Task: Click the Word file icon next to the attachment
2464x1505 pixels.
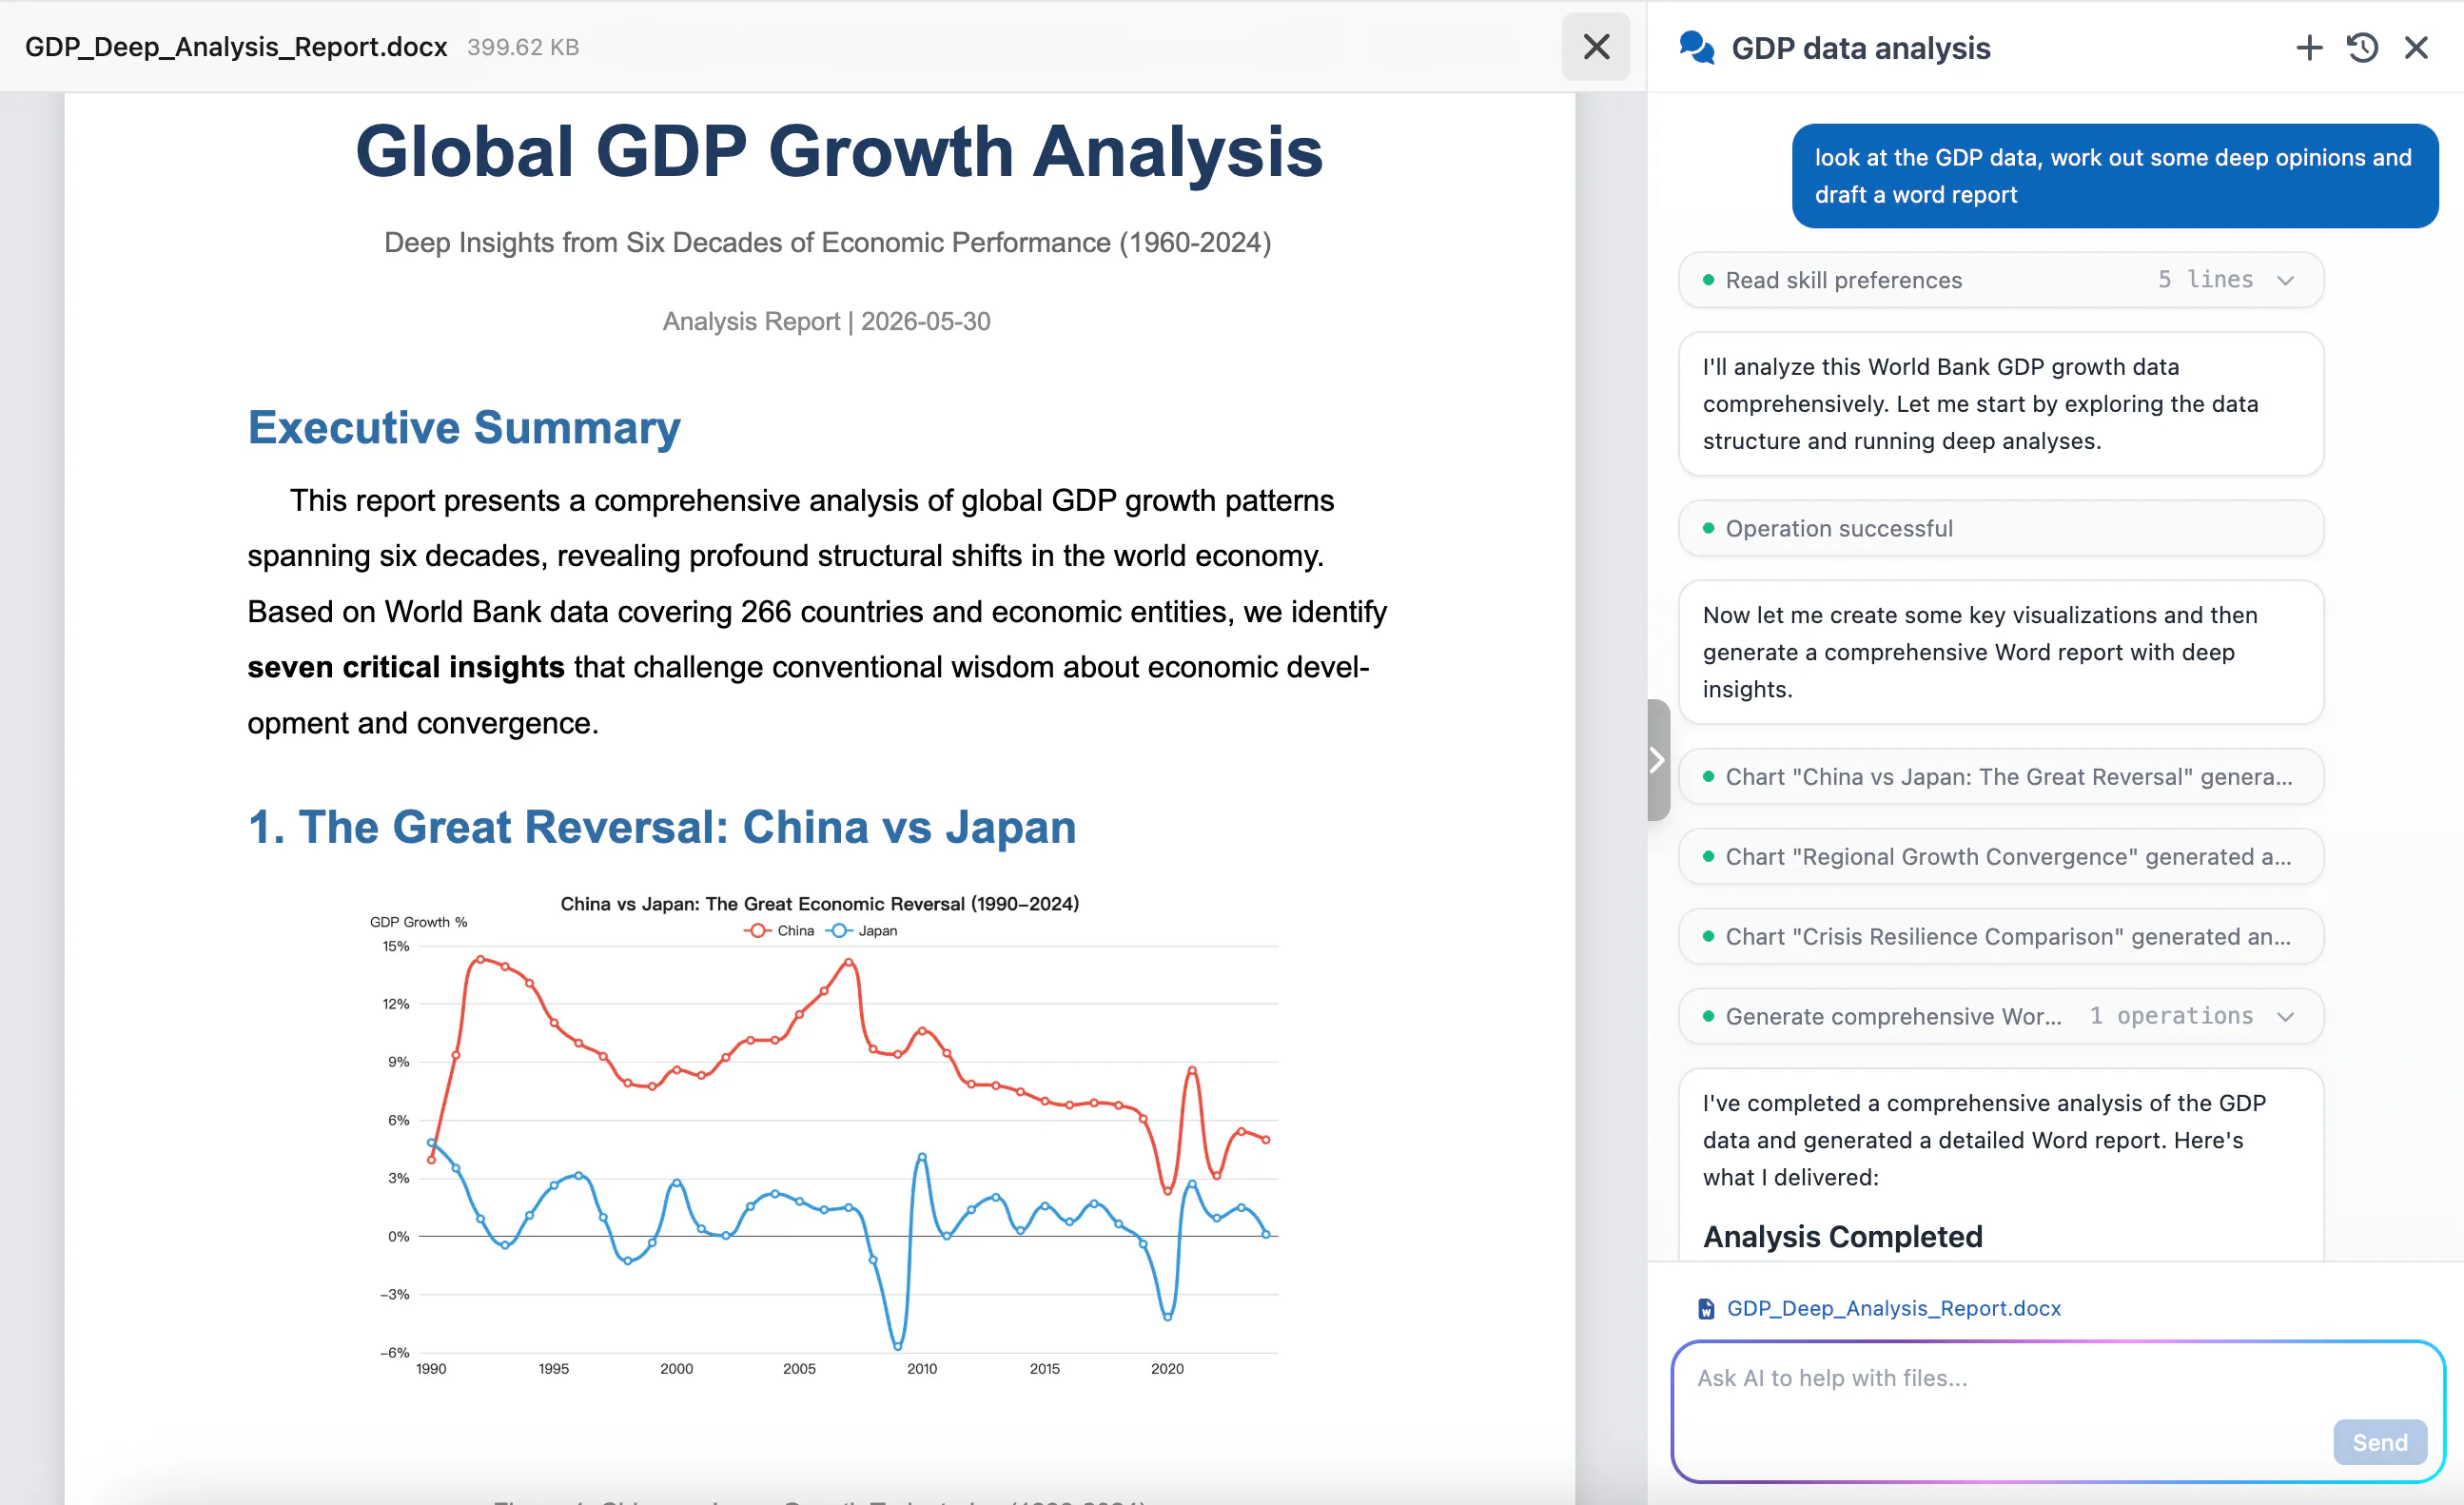Action: click(x=1706, y=1309)
